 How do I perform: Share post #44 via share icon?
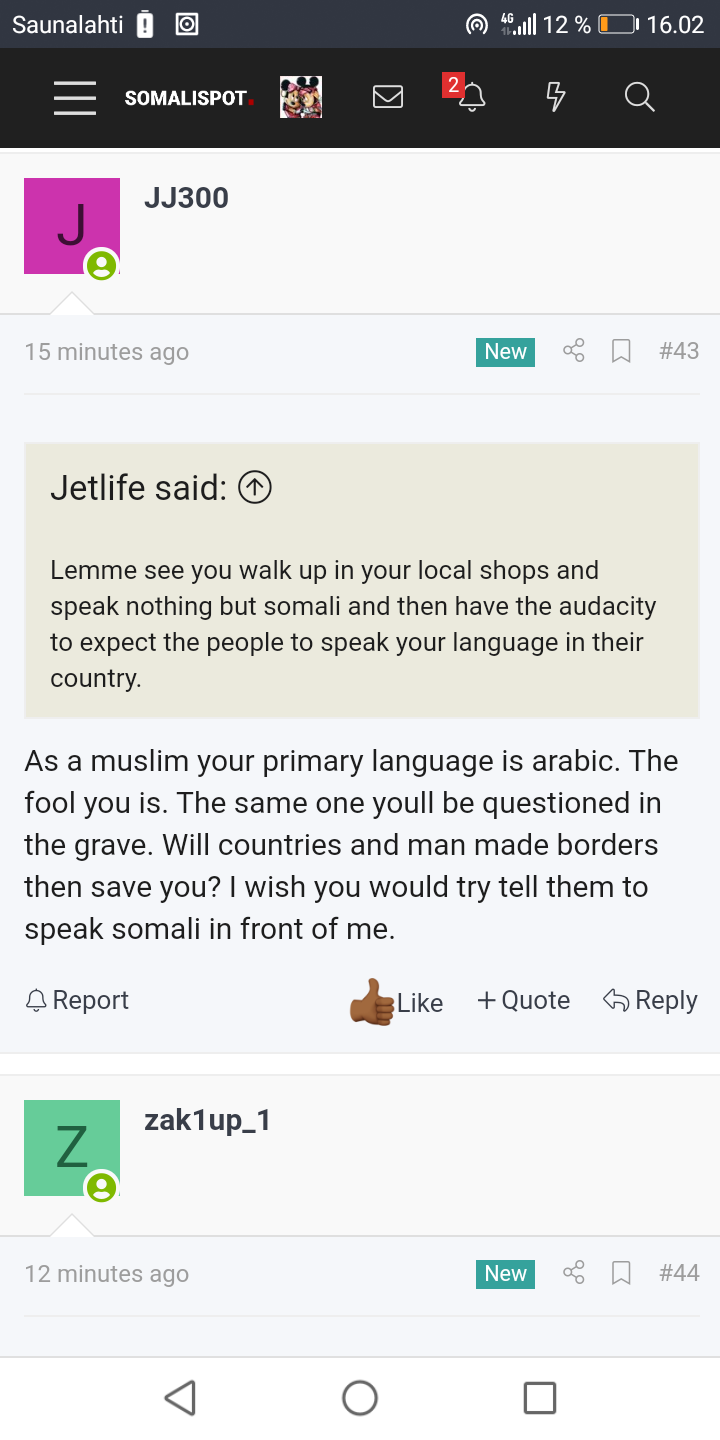point(574,1273)
